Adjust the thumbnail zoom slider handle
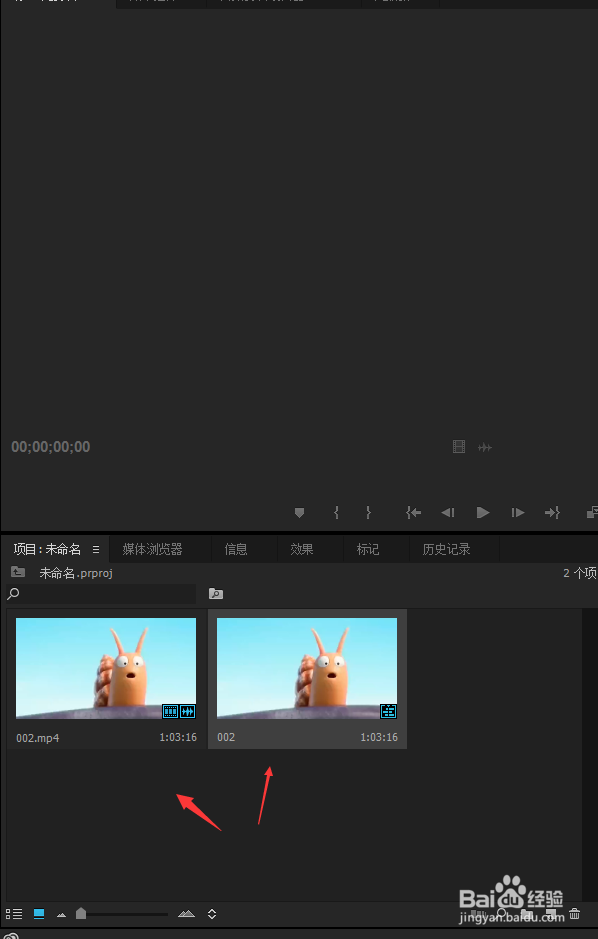Image resolution: width=598 pixels, height=939 pixels. 81,913
